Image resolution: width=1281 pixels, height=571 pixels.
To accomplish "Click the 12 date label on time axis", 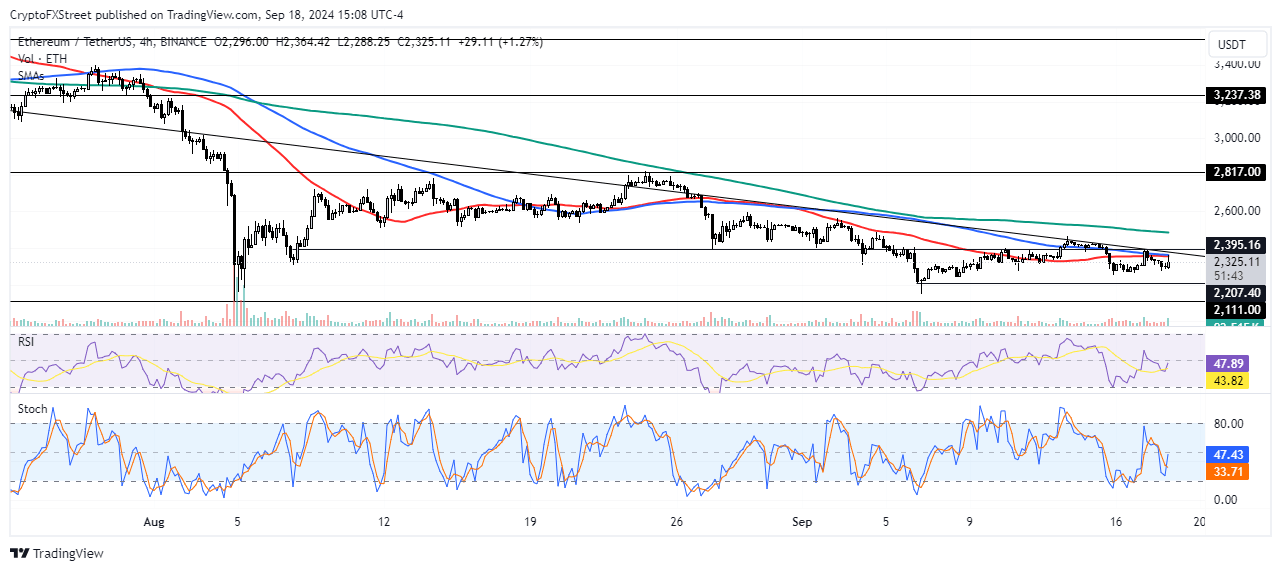I will click(384, 522).
